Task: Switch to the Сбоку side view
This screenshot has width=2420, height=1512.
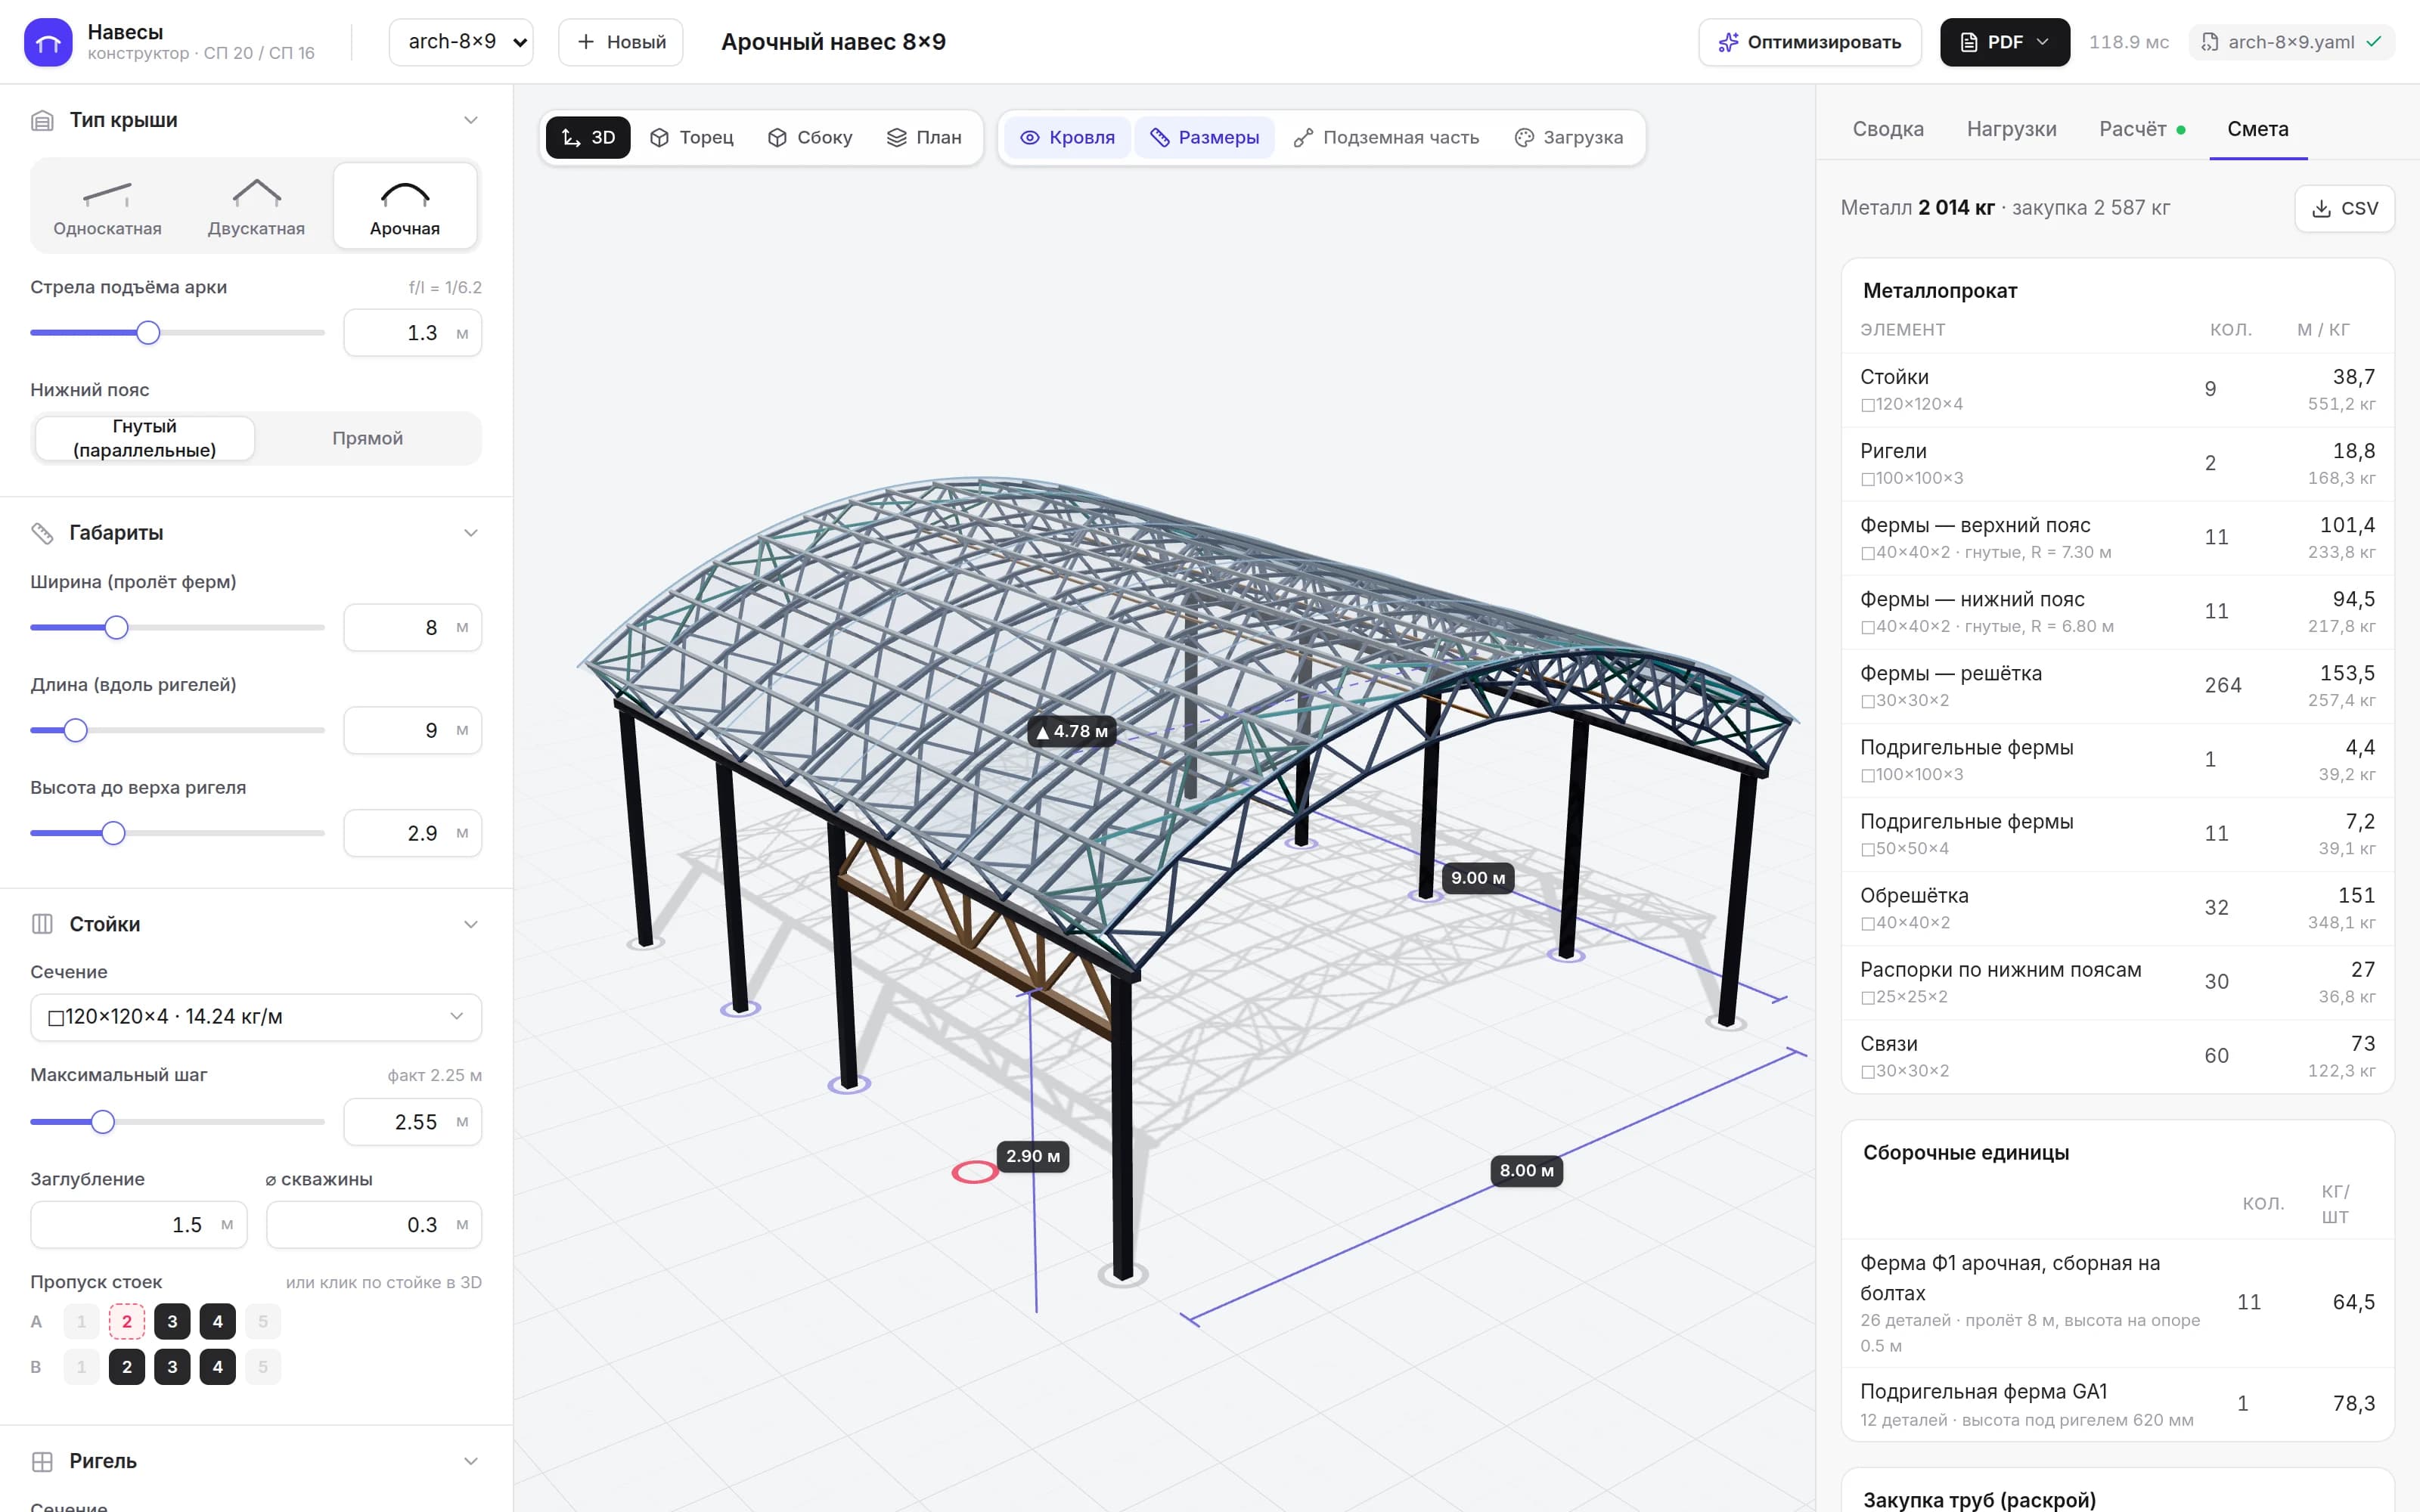Action: pos(809,137)
